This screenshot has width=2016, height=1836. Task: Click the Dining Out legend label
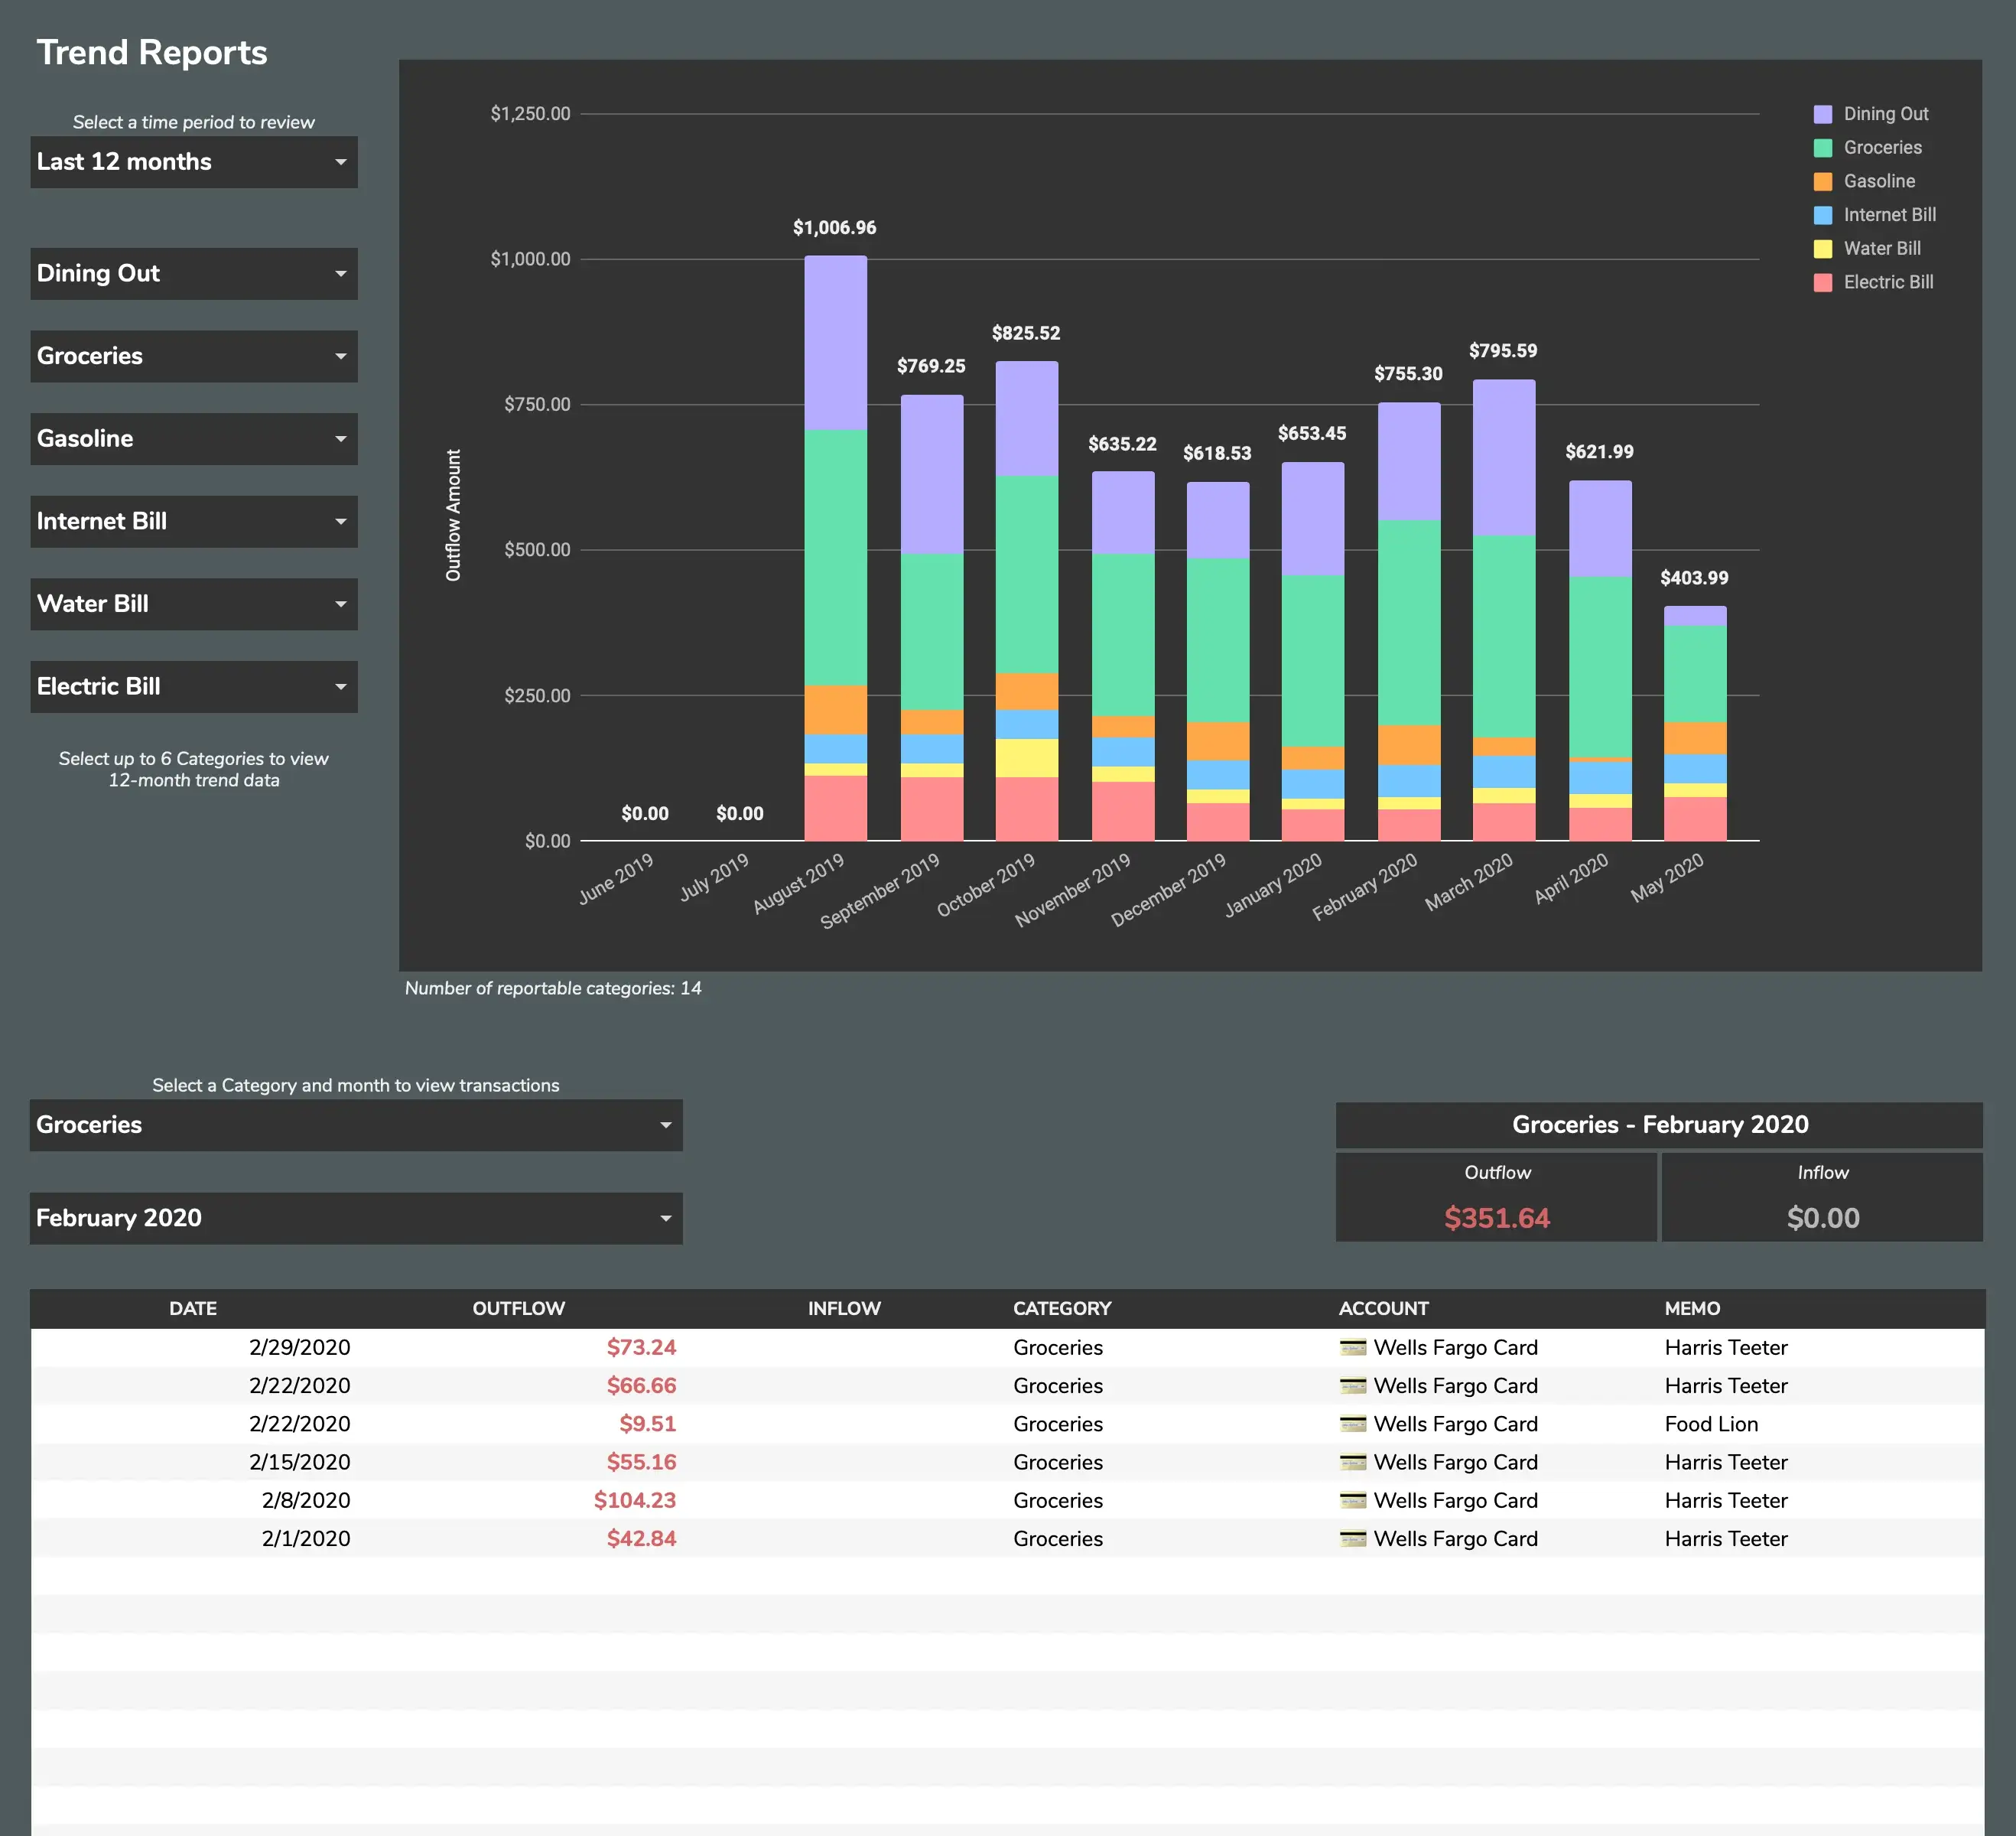(1886, 114)
